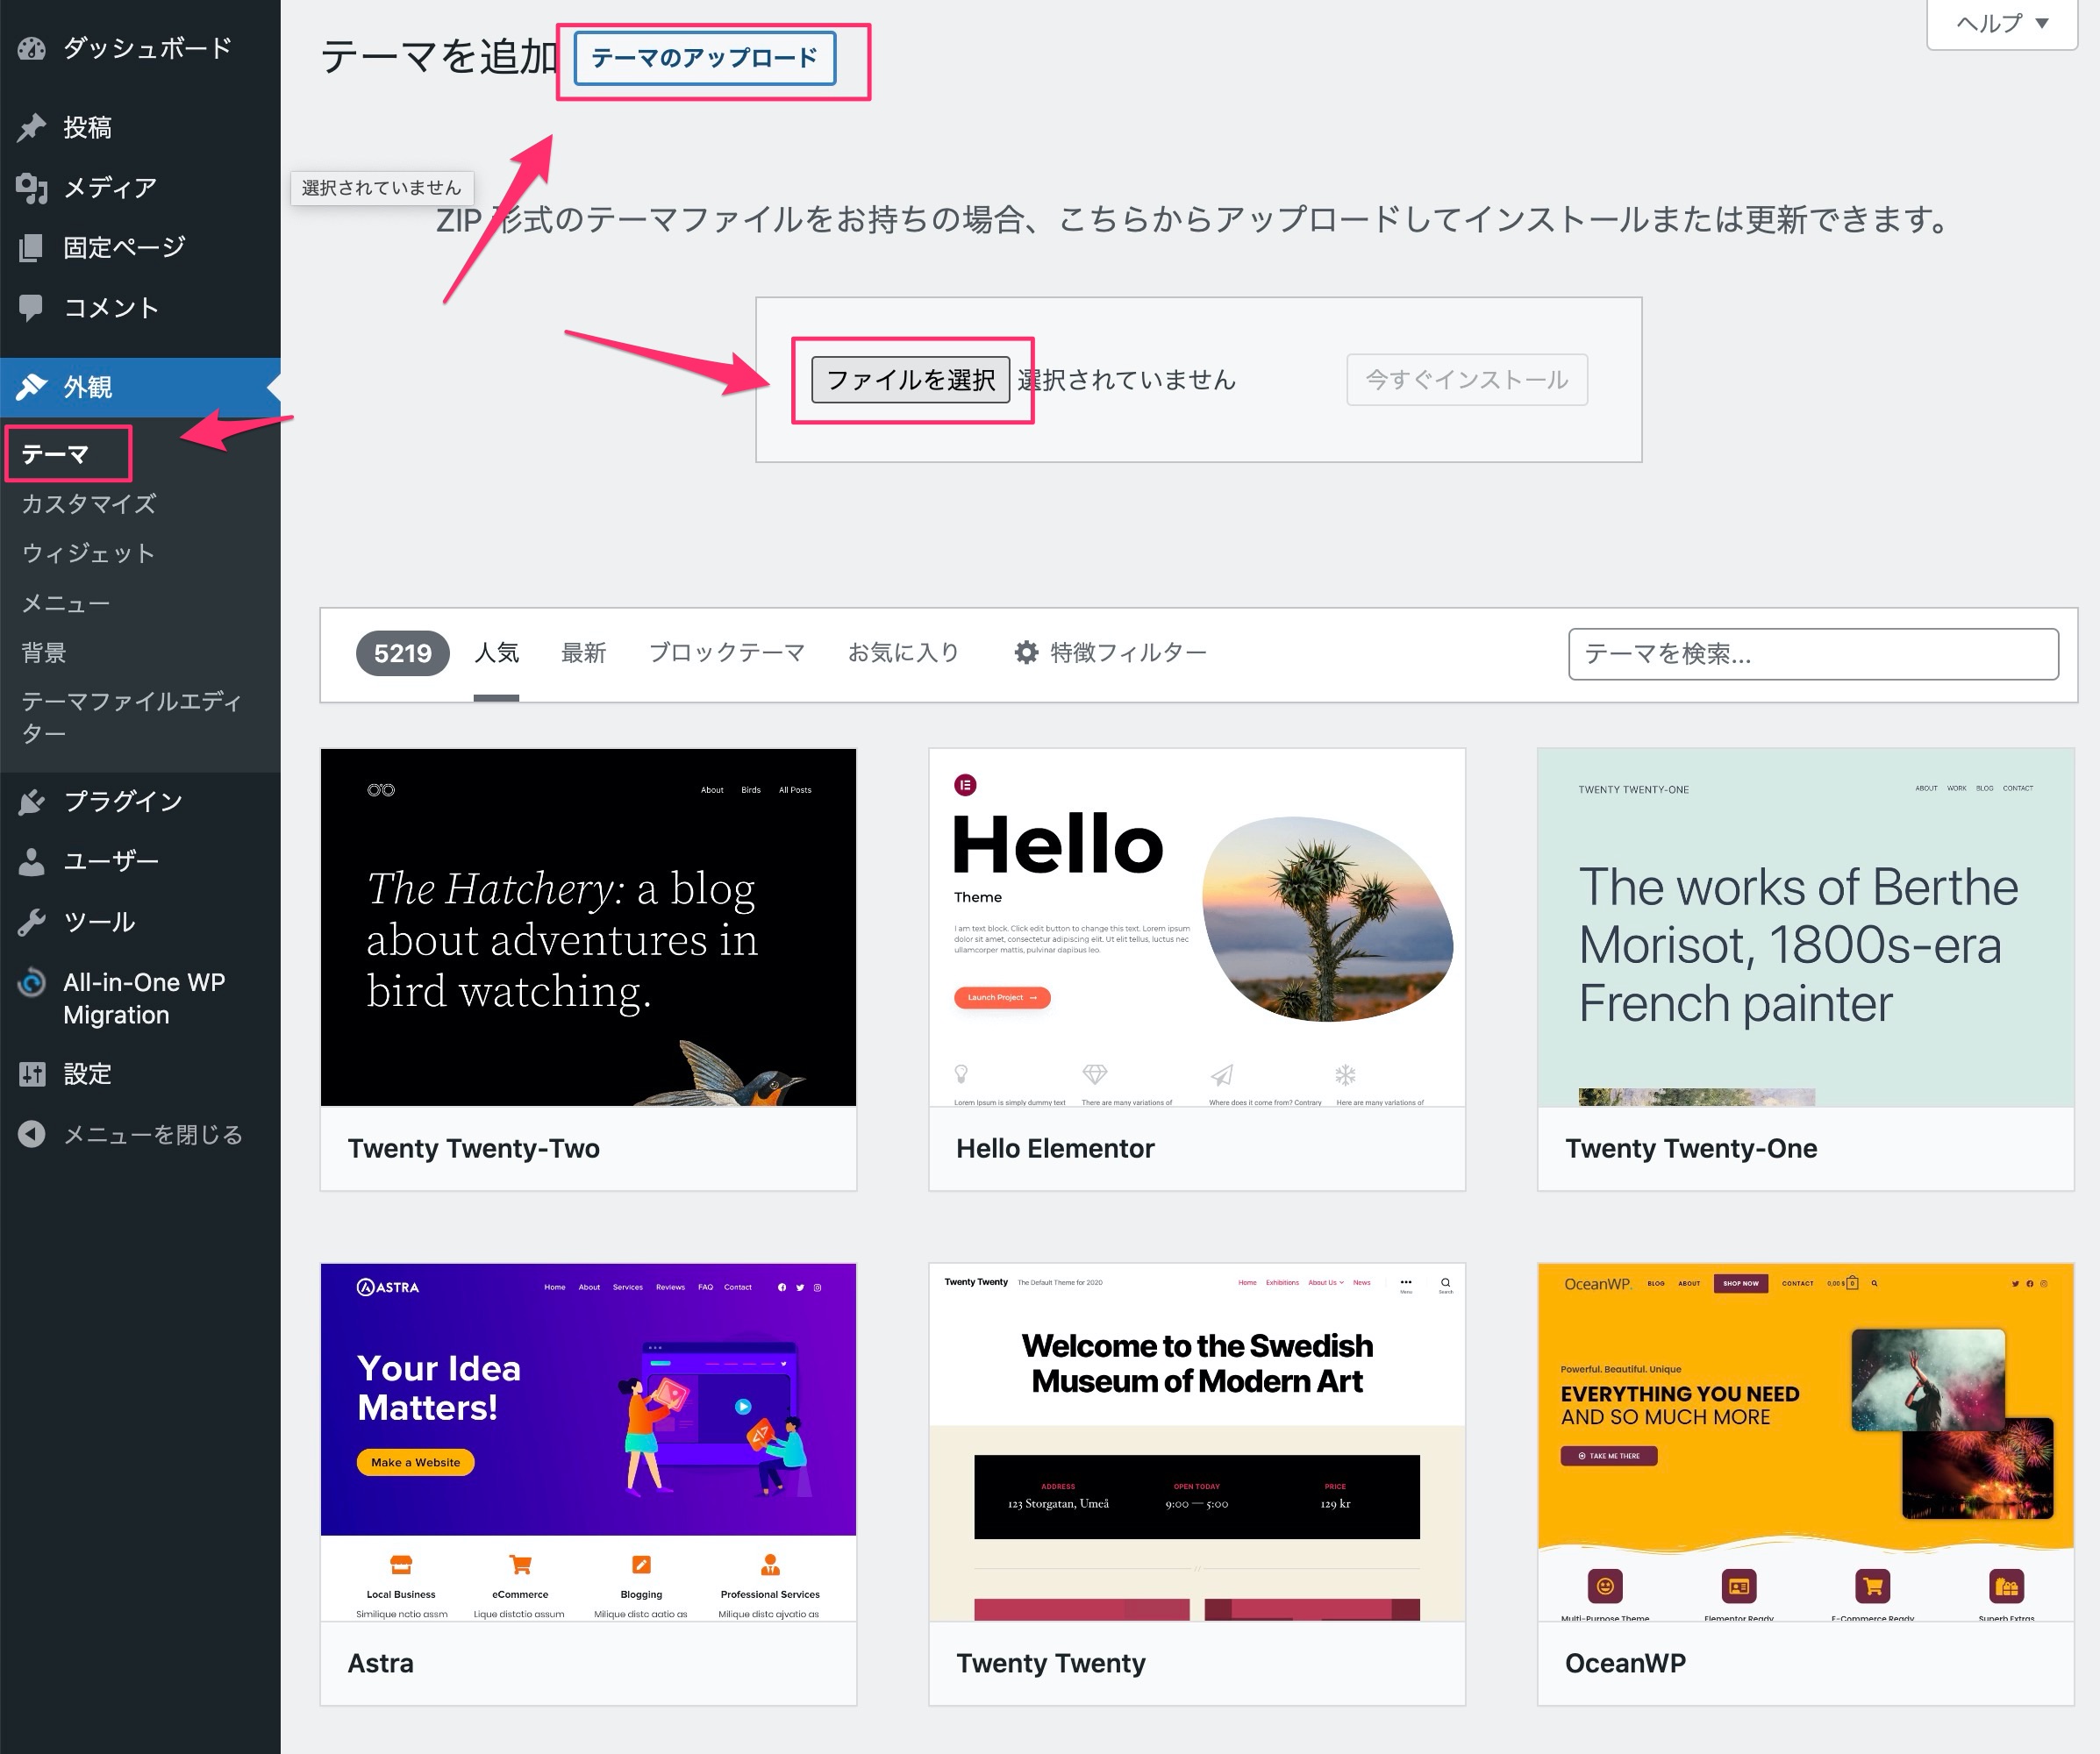Viewport: 2100px width, 1754px height.
Task: Open the ヘルプ dropdown
Action: point(2002,23)
